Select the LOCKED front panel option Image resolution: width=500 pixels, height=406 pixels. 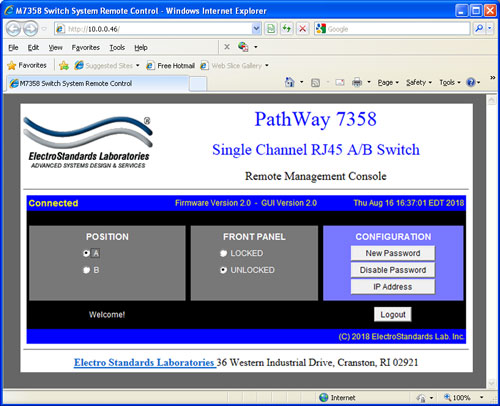223,253
